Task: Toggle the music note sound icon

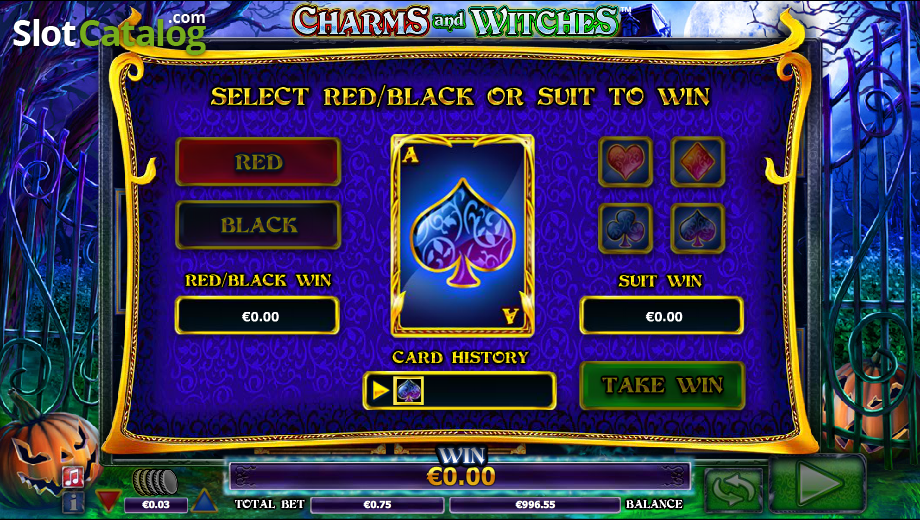Action: click(x=73, y=477)
